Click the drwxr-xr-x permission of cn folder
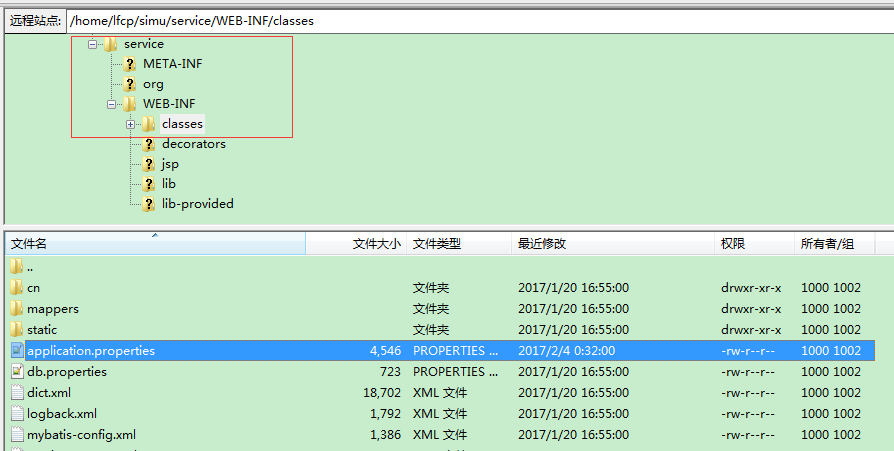The width and height of the screenshot is (894, 451). pos(751,288)
